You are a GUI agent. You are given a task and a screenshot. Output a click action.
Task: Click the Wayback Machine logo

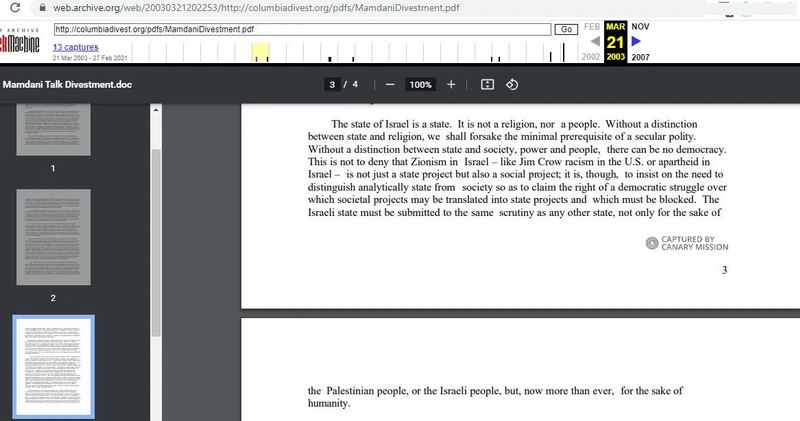click(19, 42)
